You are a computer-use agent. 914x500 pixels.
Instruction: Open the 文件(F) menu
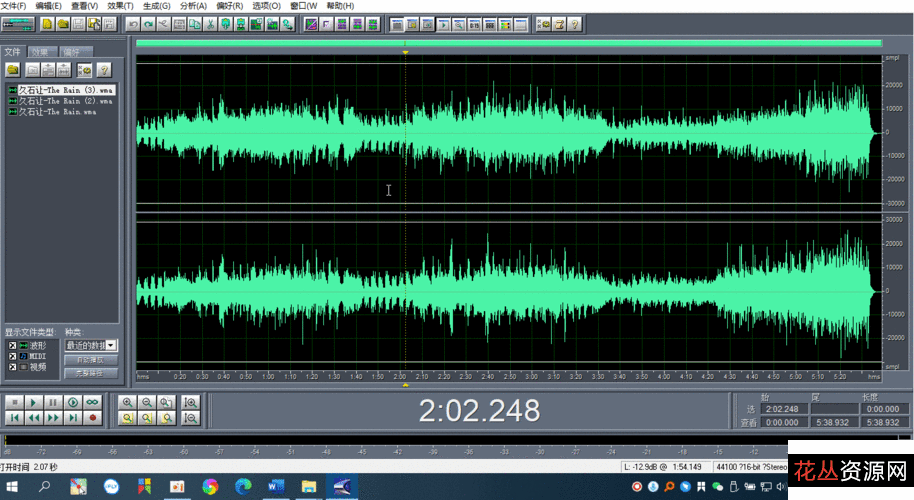click(x=14, y=6)
